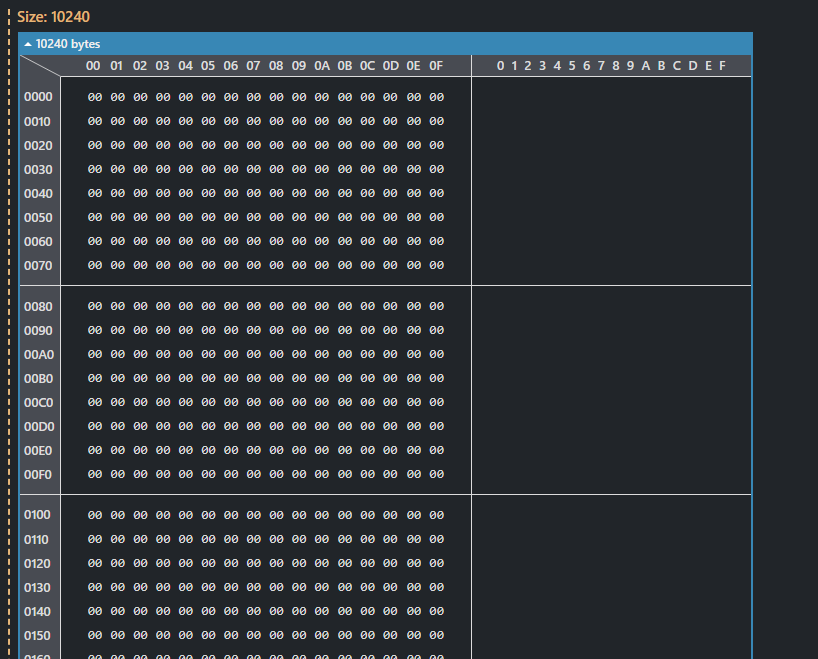Image resolution: width=818 pixels, height=659 pixels.
Task: Select row offset 0100
Action: pyautogui.click(x=37, y=515)
